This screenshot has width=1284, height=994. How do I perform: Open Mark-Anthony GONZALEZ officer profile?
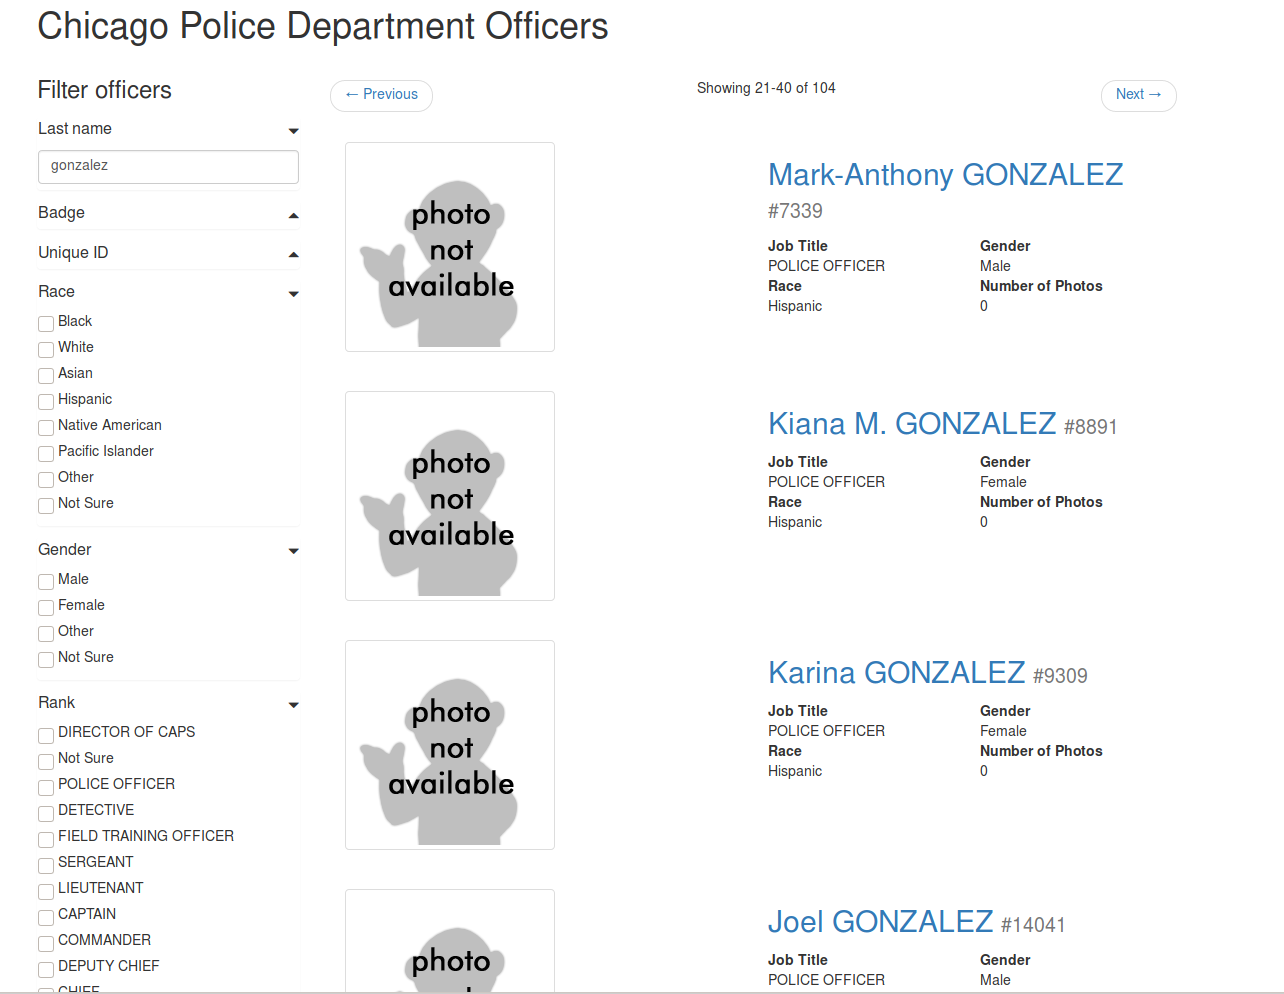pyautogui.click(x=945, y=175)
